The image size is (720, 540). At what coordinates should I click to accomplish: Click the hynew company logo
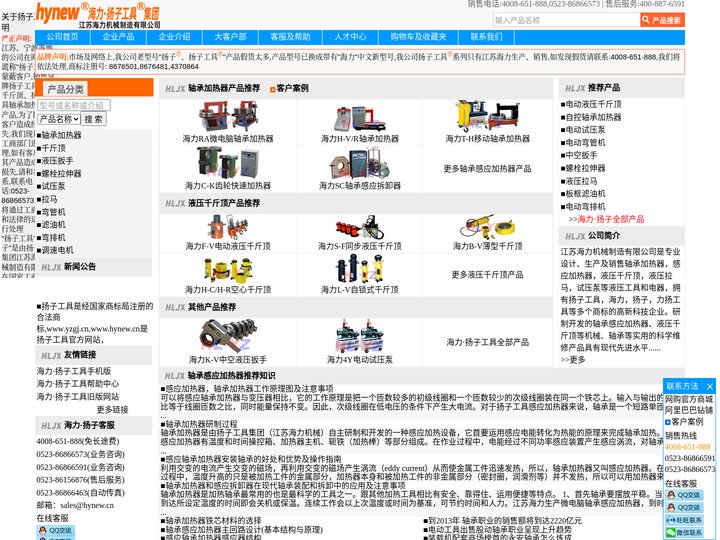pos(98,16)
